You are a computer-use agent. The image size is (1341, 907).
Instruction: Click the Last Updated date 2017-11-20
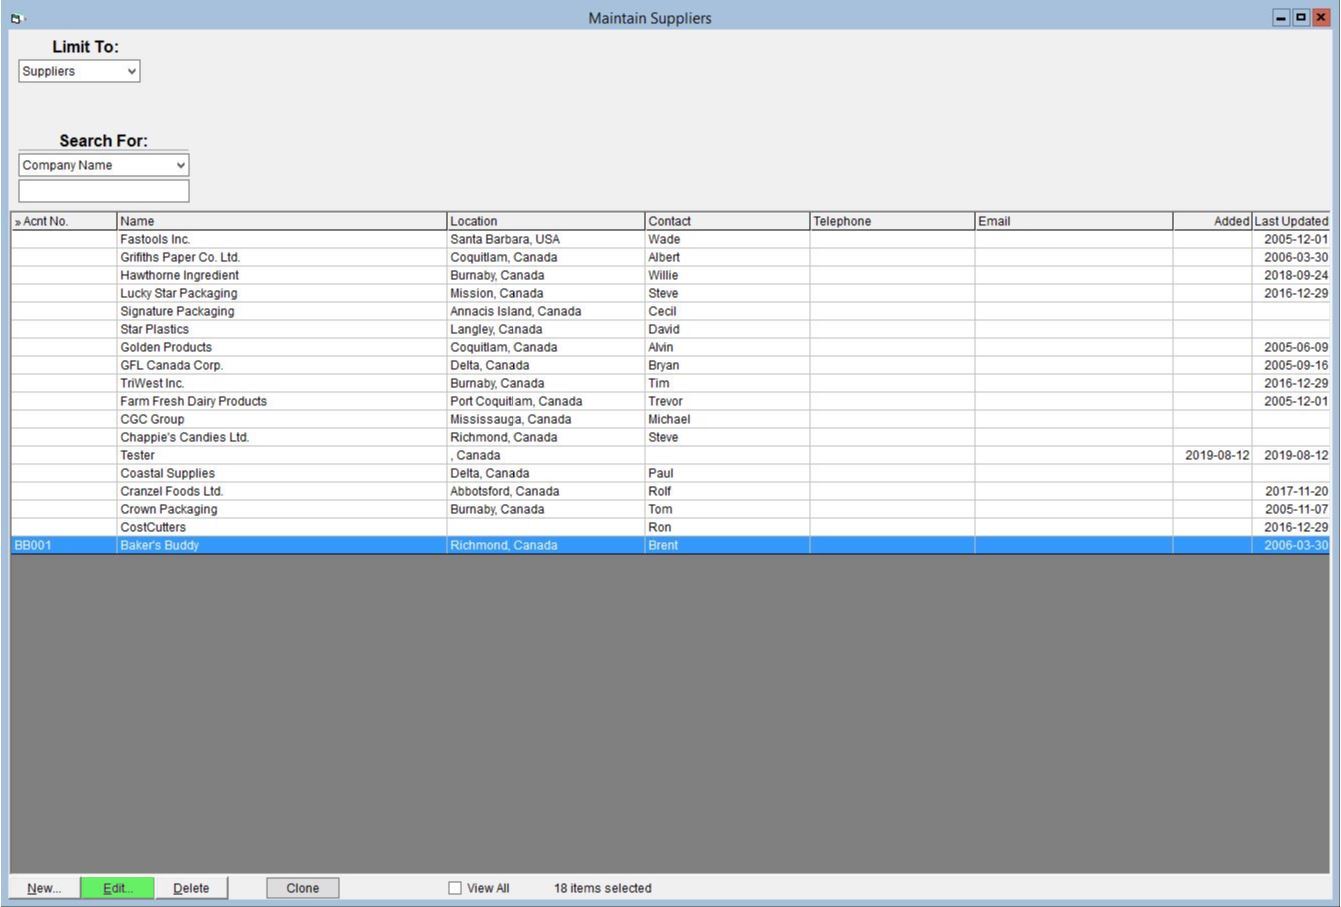click(x=1296, y=491)
